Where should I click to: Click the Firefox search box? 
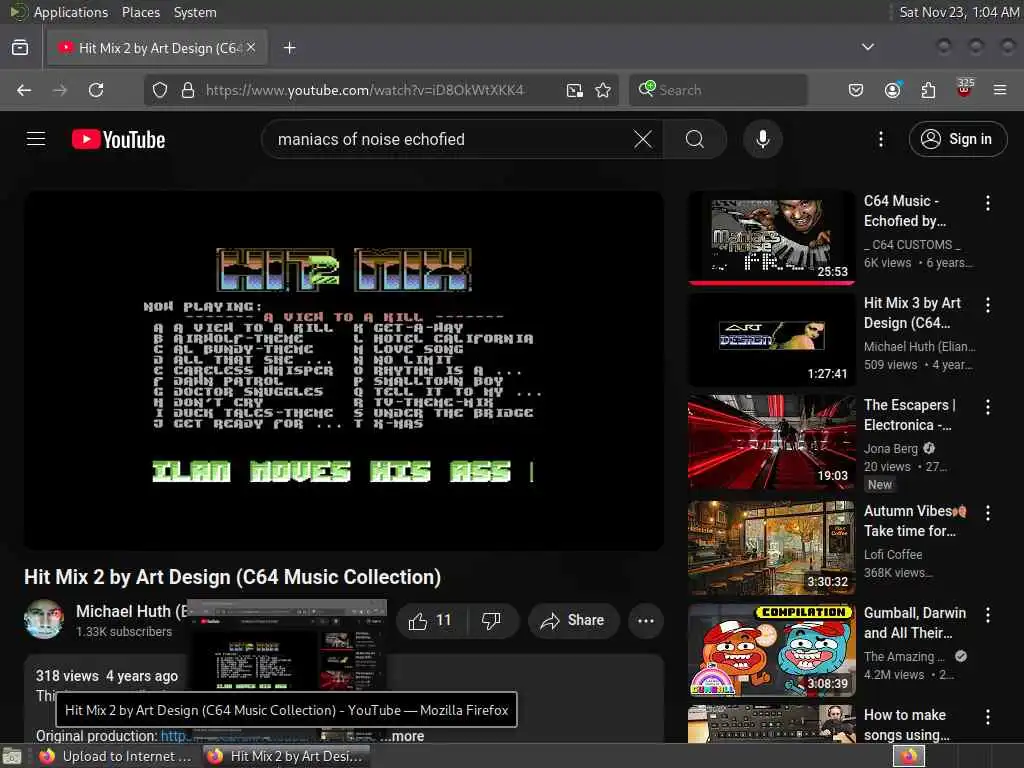[x=718, y=90]
